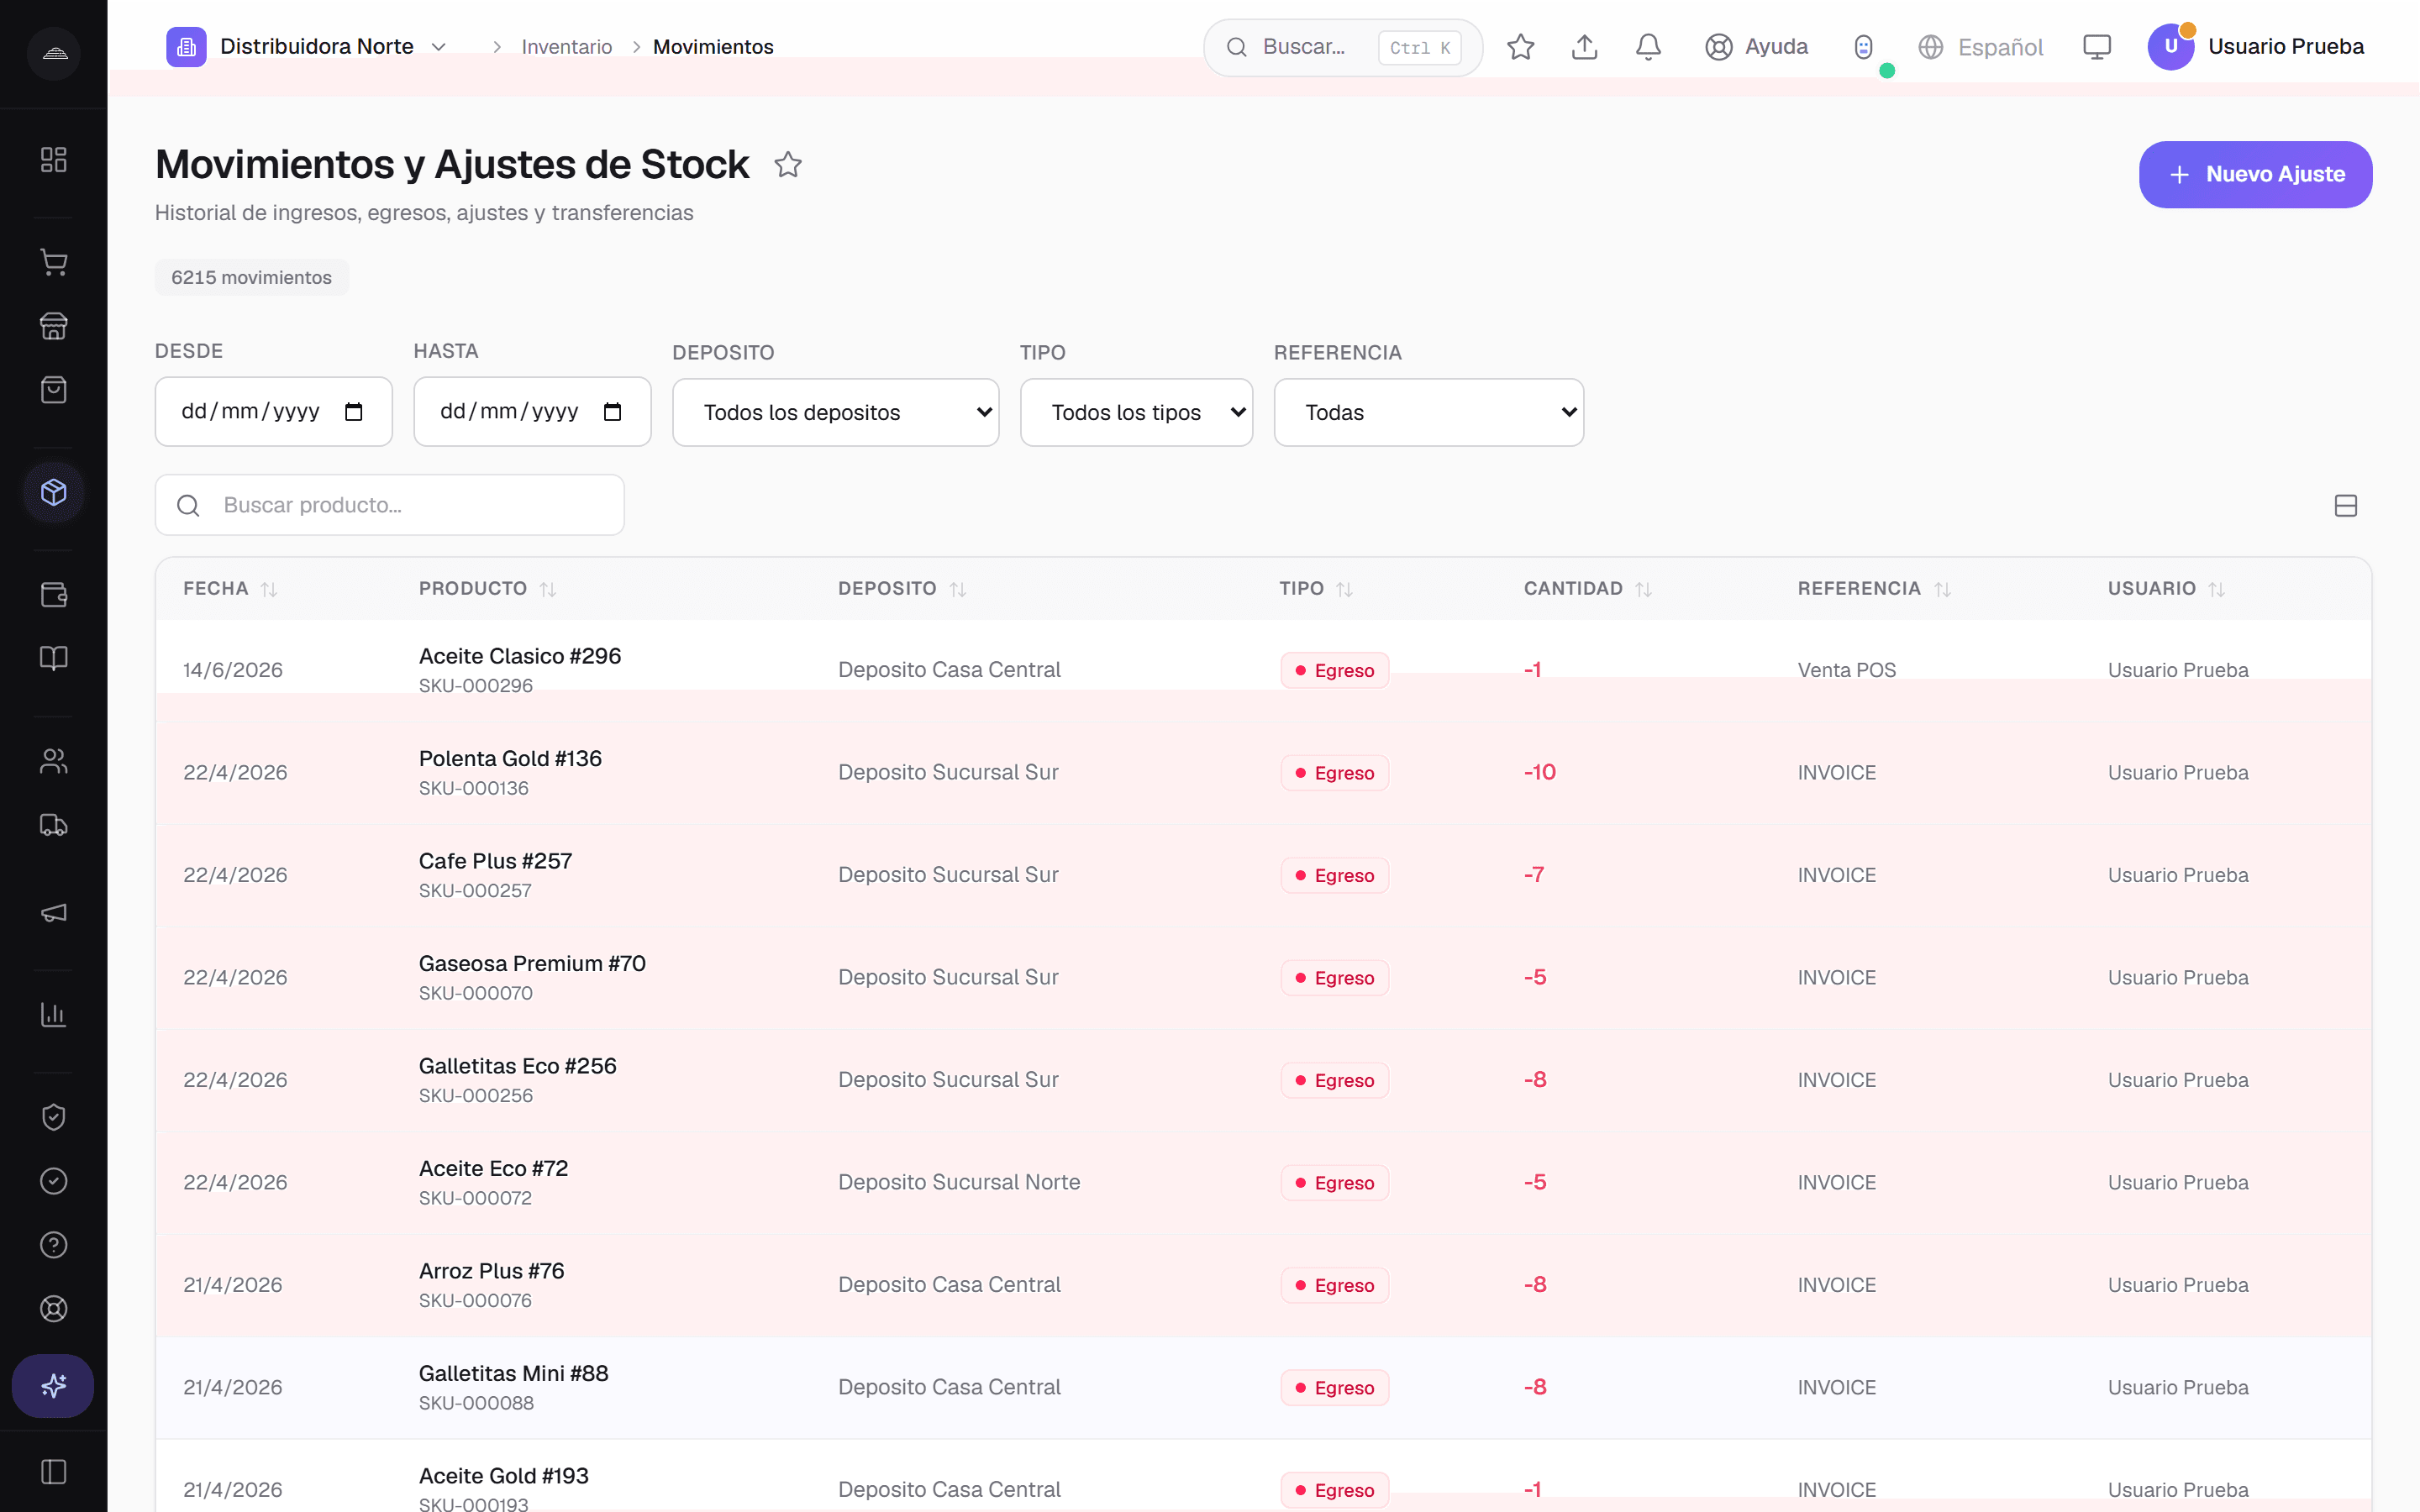Open the Desde date picker field
The image size is (2420, 1512).
point(273,411)
